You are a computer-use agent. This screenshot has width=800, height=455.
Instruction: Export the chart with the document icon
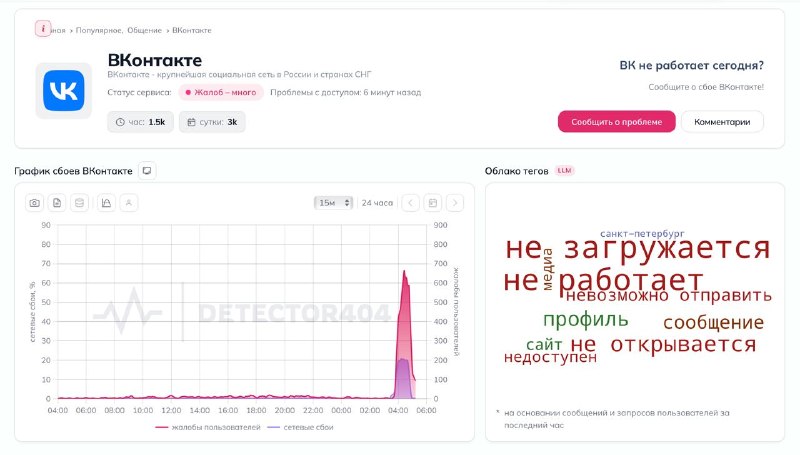(57, 203)
